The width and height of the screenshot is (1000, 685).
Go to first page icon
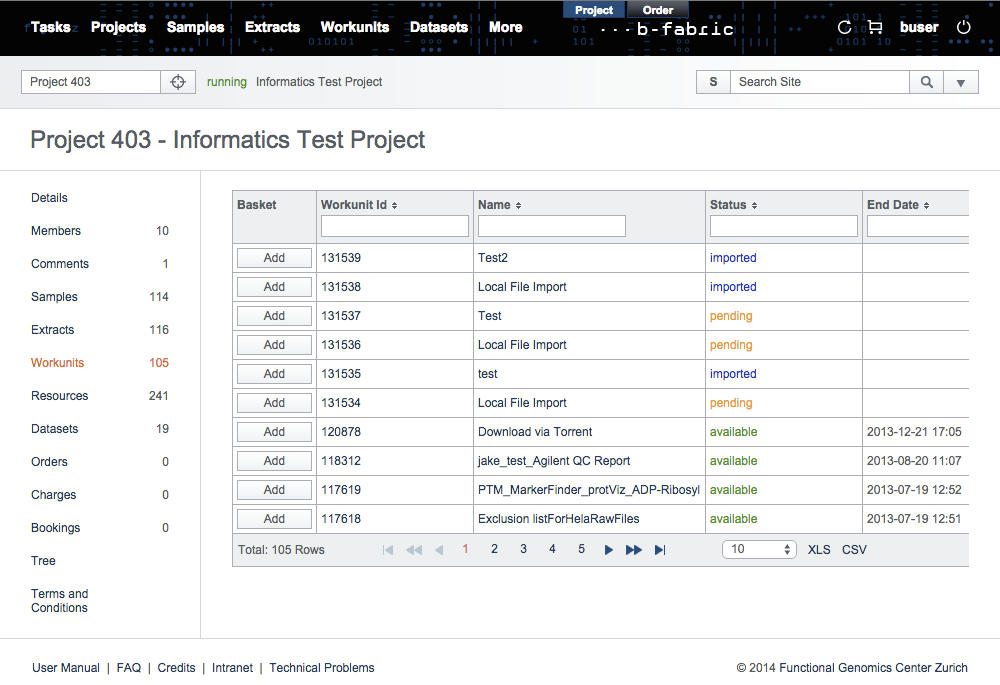(x=388, y=550)
